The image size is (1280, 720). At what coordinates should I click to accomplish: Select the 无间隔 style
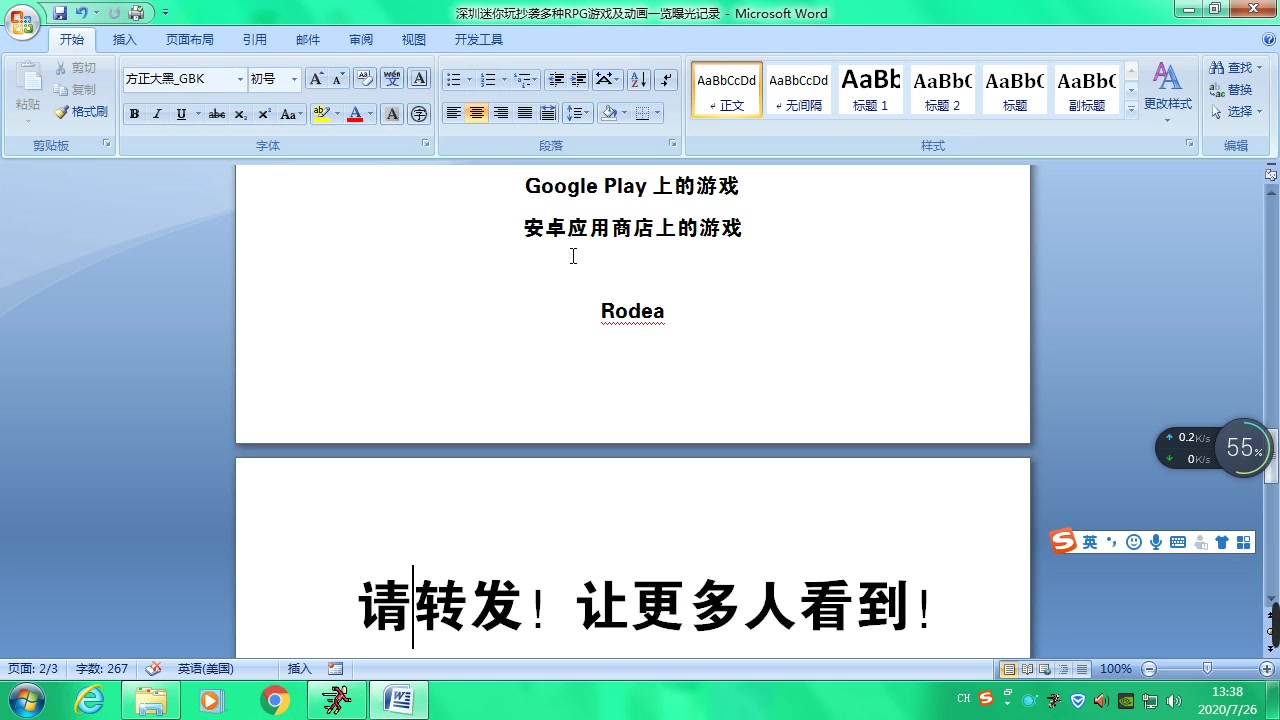tap(798, 90)
